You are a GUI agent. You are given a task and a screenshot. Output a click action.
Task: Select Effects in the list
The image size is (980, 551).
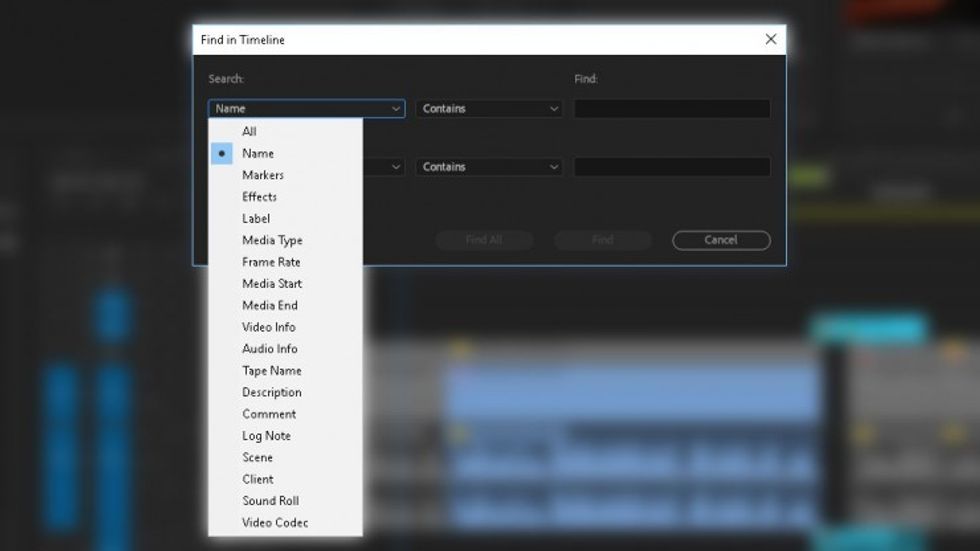point(285,197)
